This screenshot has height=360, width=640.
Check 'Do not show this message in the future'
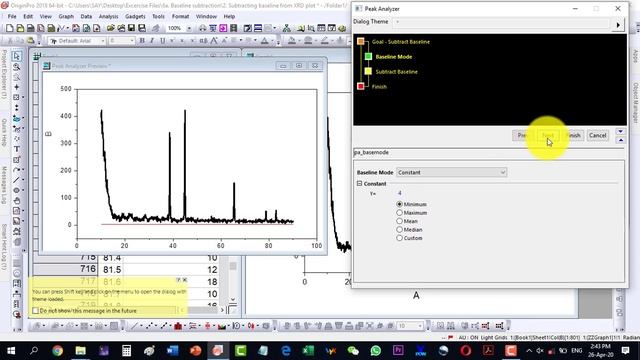pyautogui.click(x=36, y=311)
